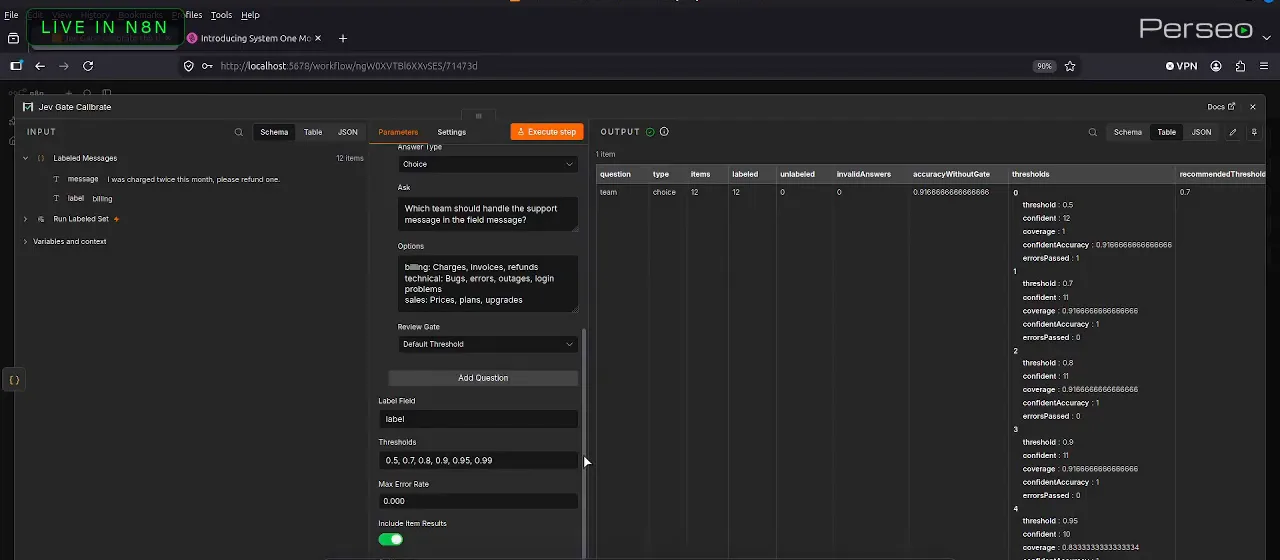
Task: Open the Review Gate Default Threshold dropdown
Action: click(487, 344)
